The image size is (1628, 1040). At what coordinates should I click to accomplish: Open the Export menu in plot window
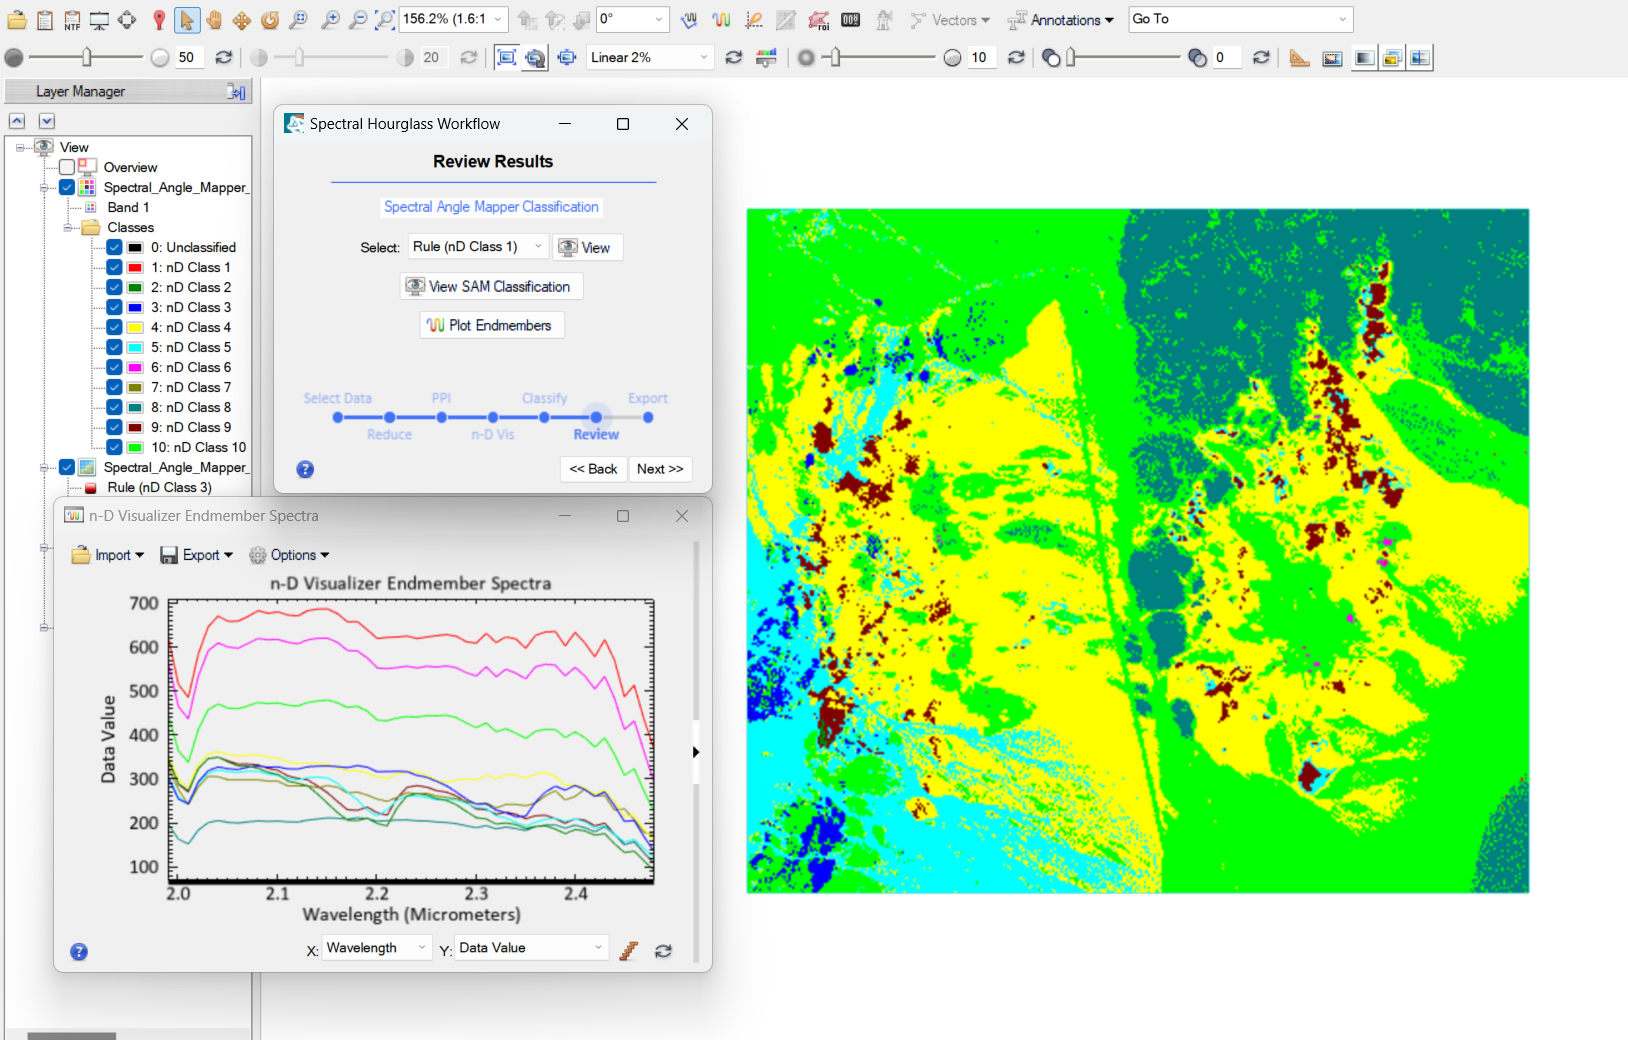[197, 555]
